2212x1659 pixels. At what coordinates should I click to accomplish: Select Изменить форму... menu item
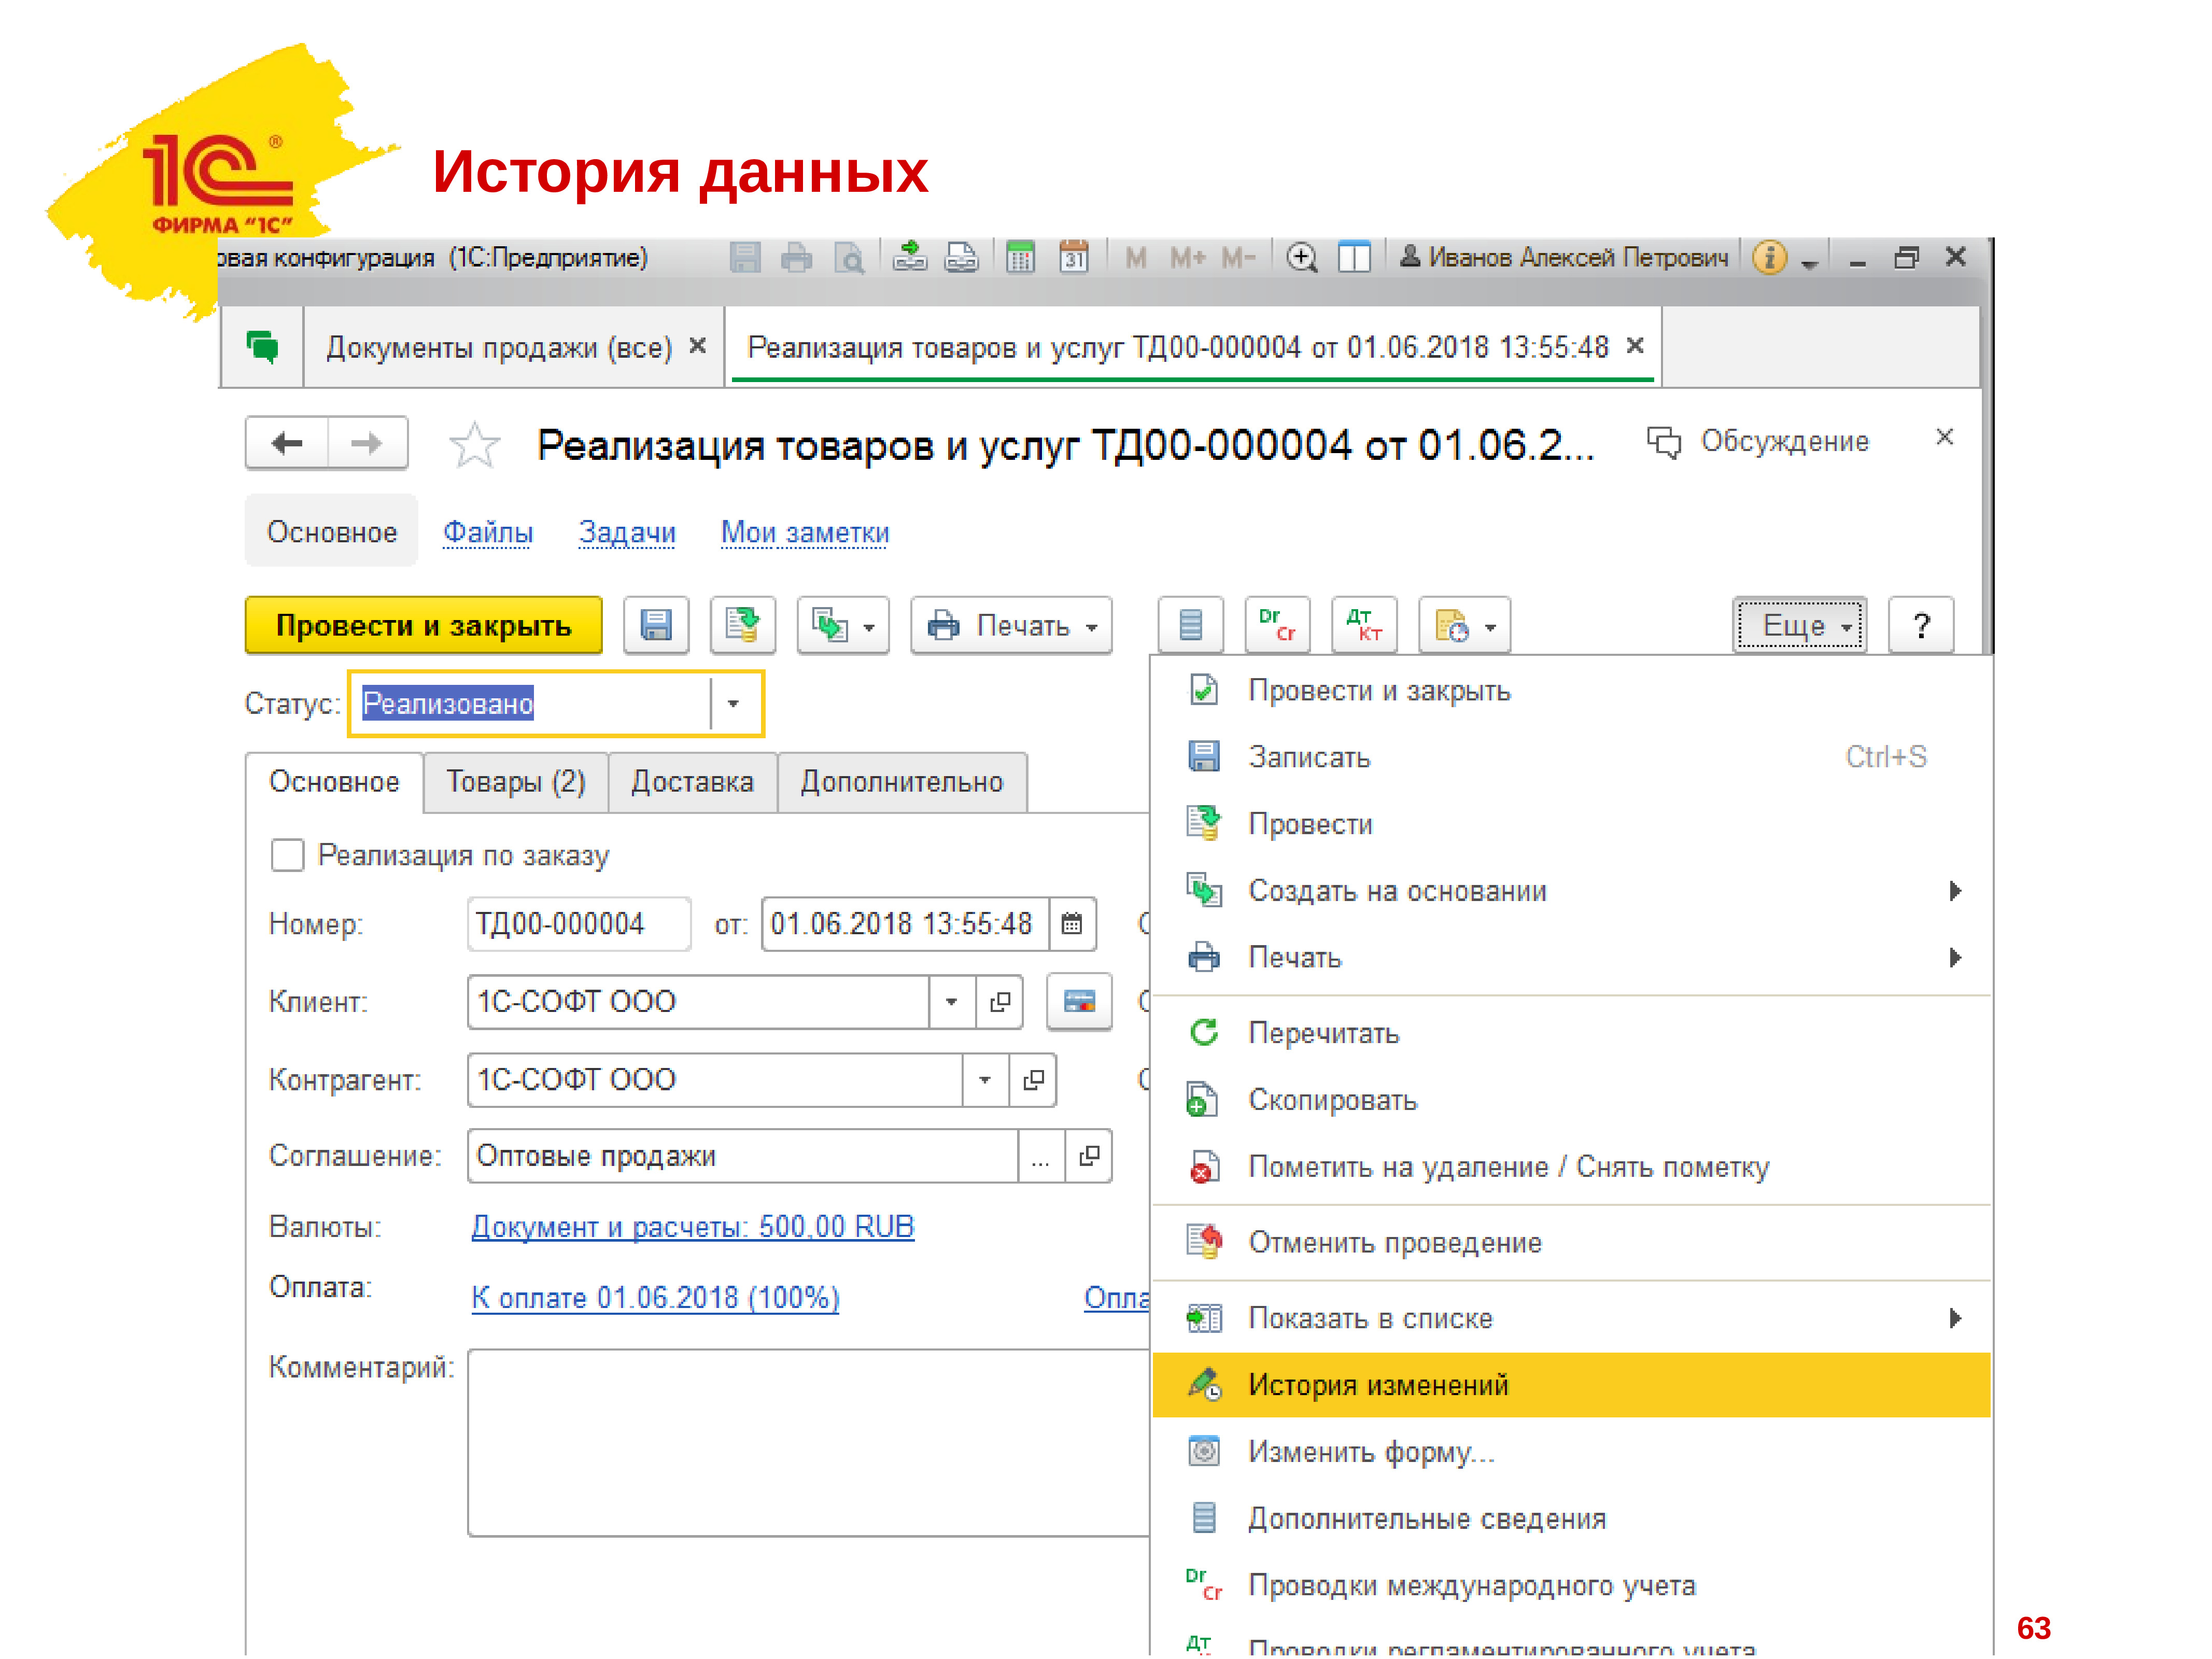click(1571, 1452)
